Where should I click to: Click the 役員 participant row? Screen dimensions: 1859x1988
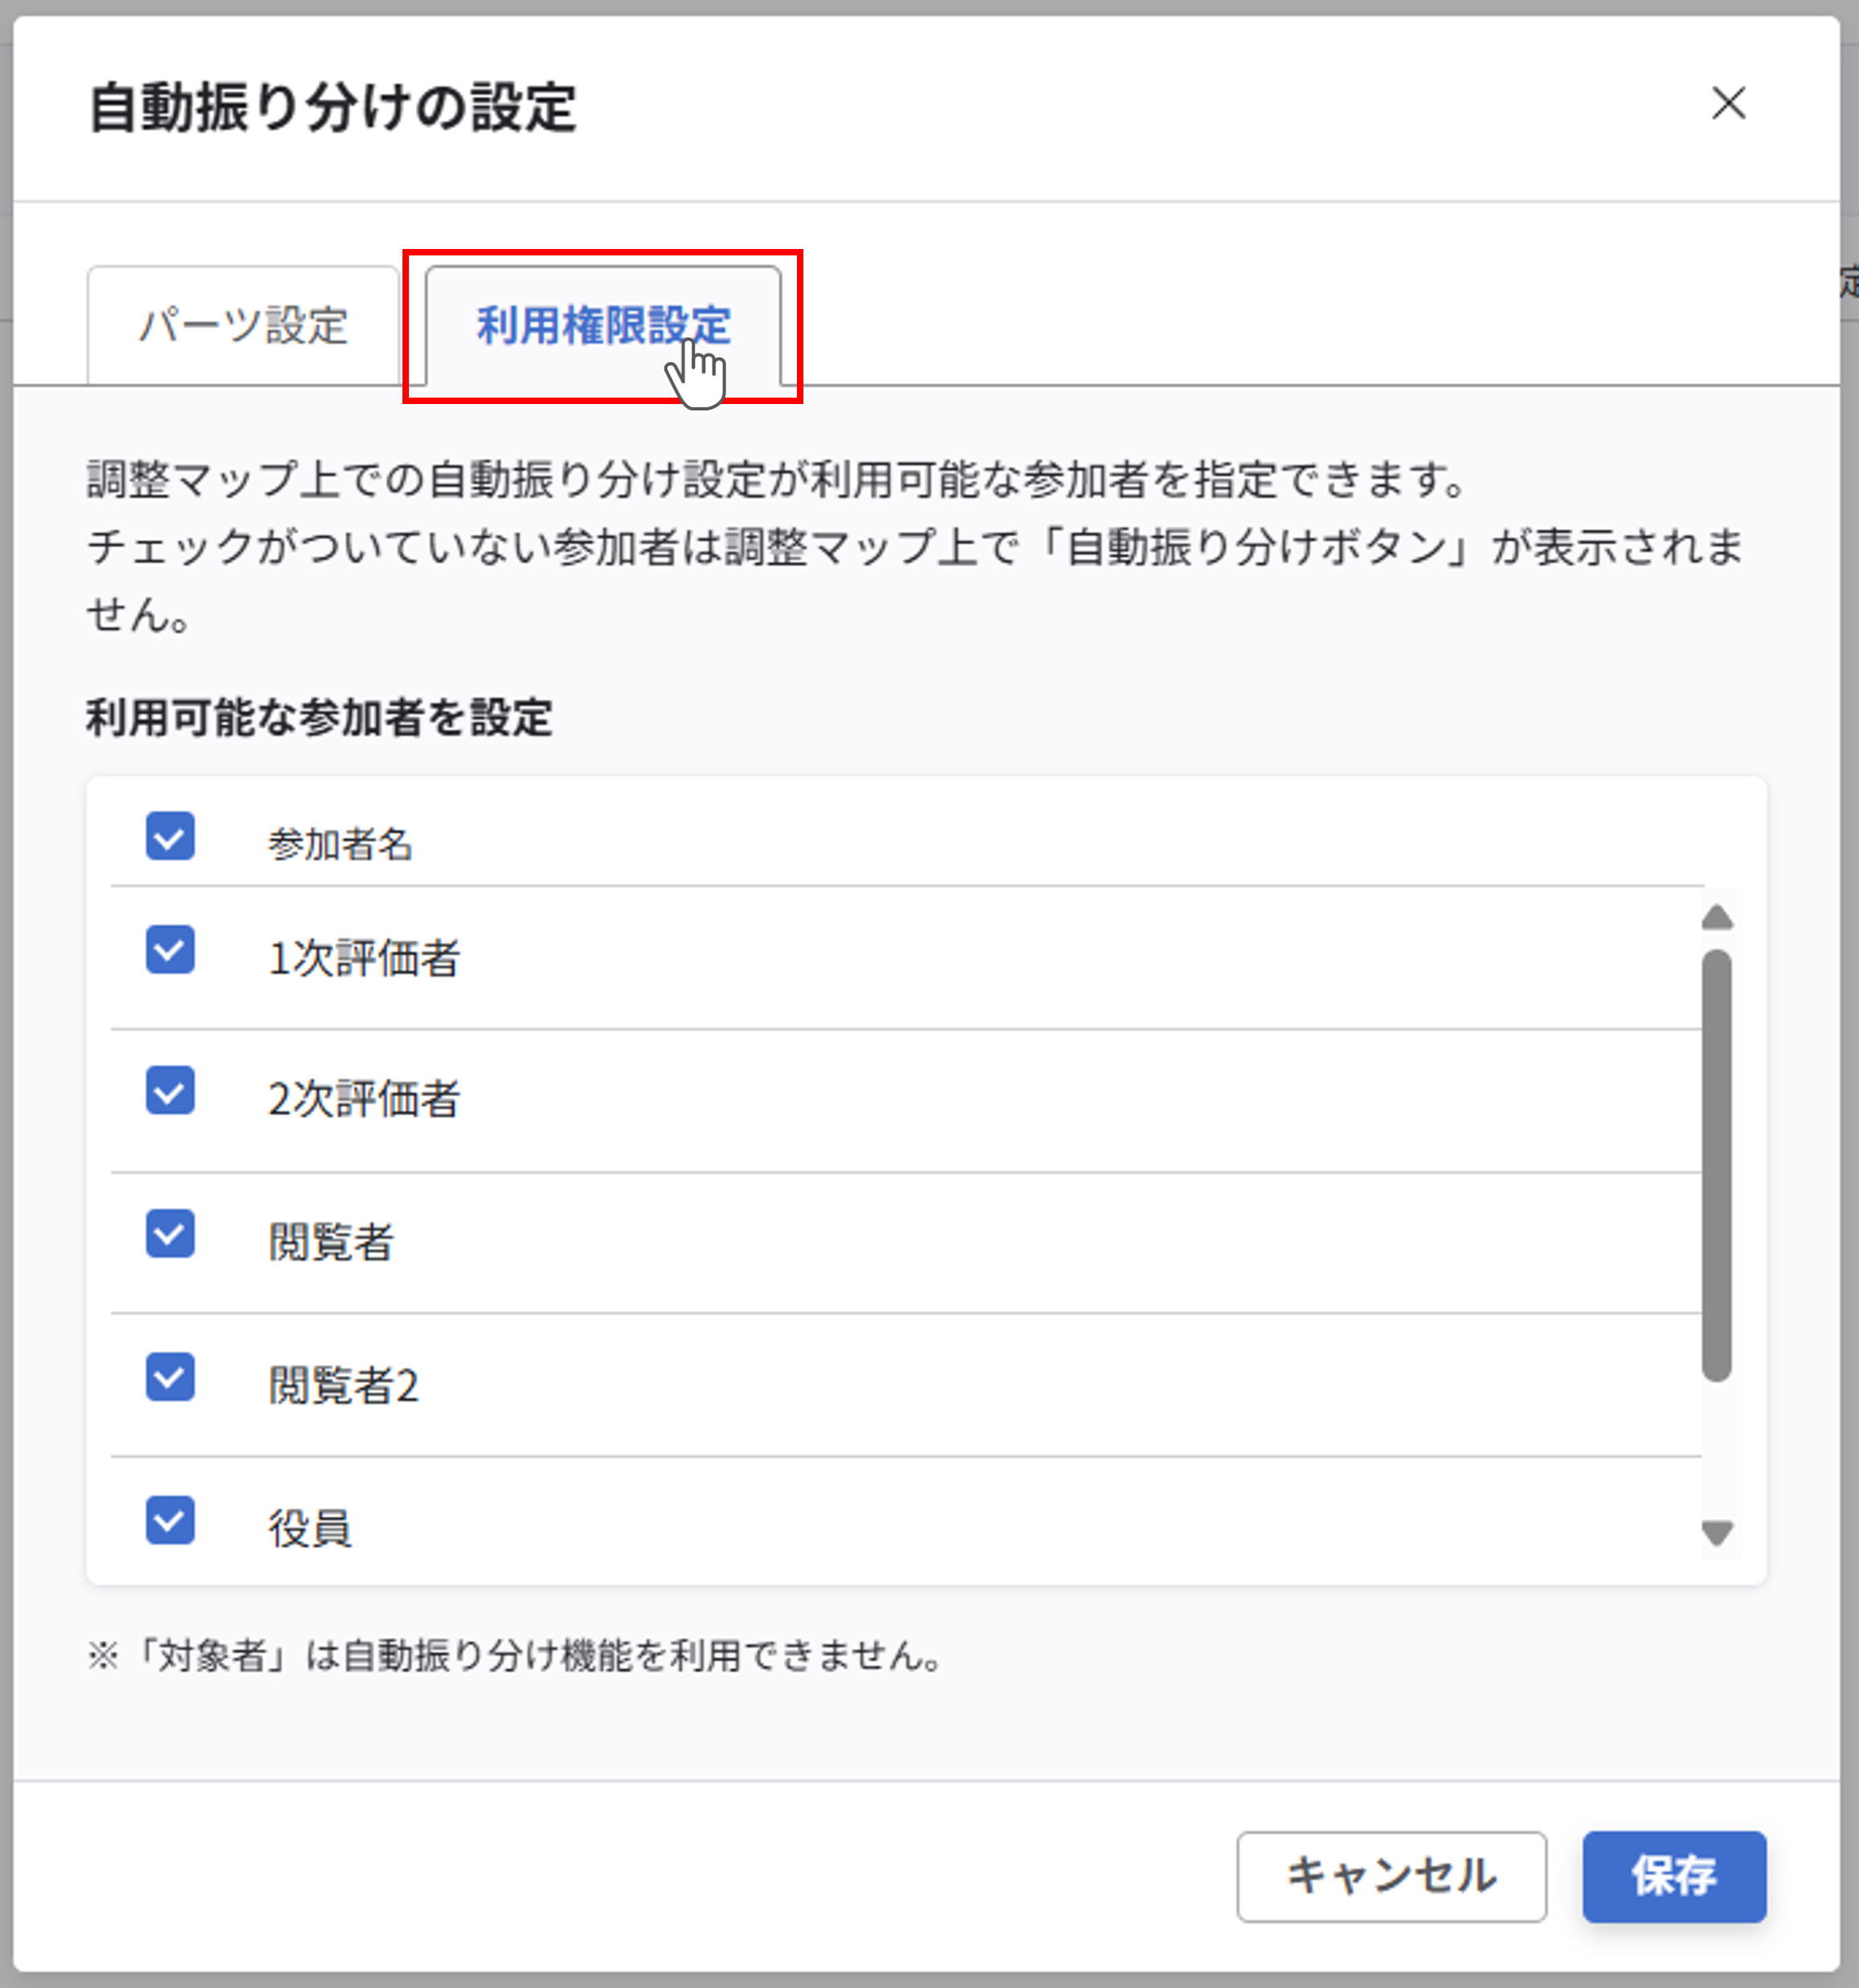coord(310,1527)
